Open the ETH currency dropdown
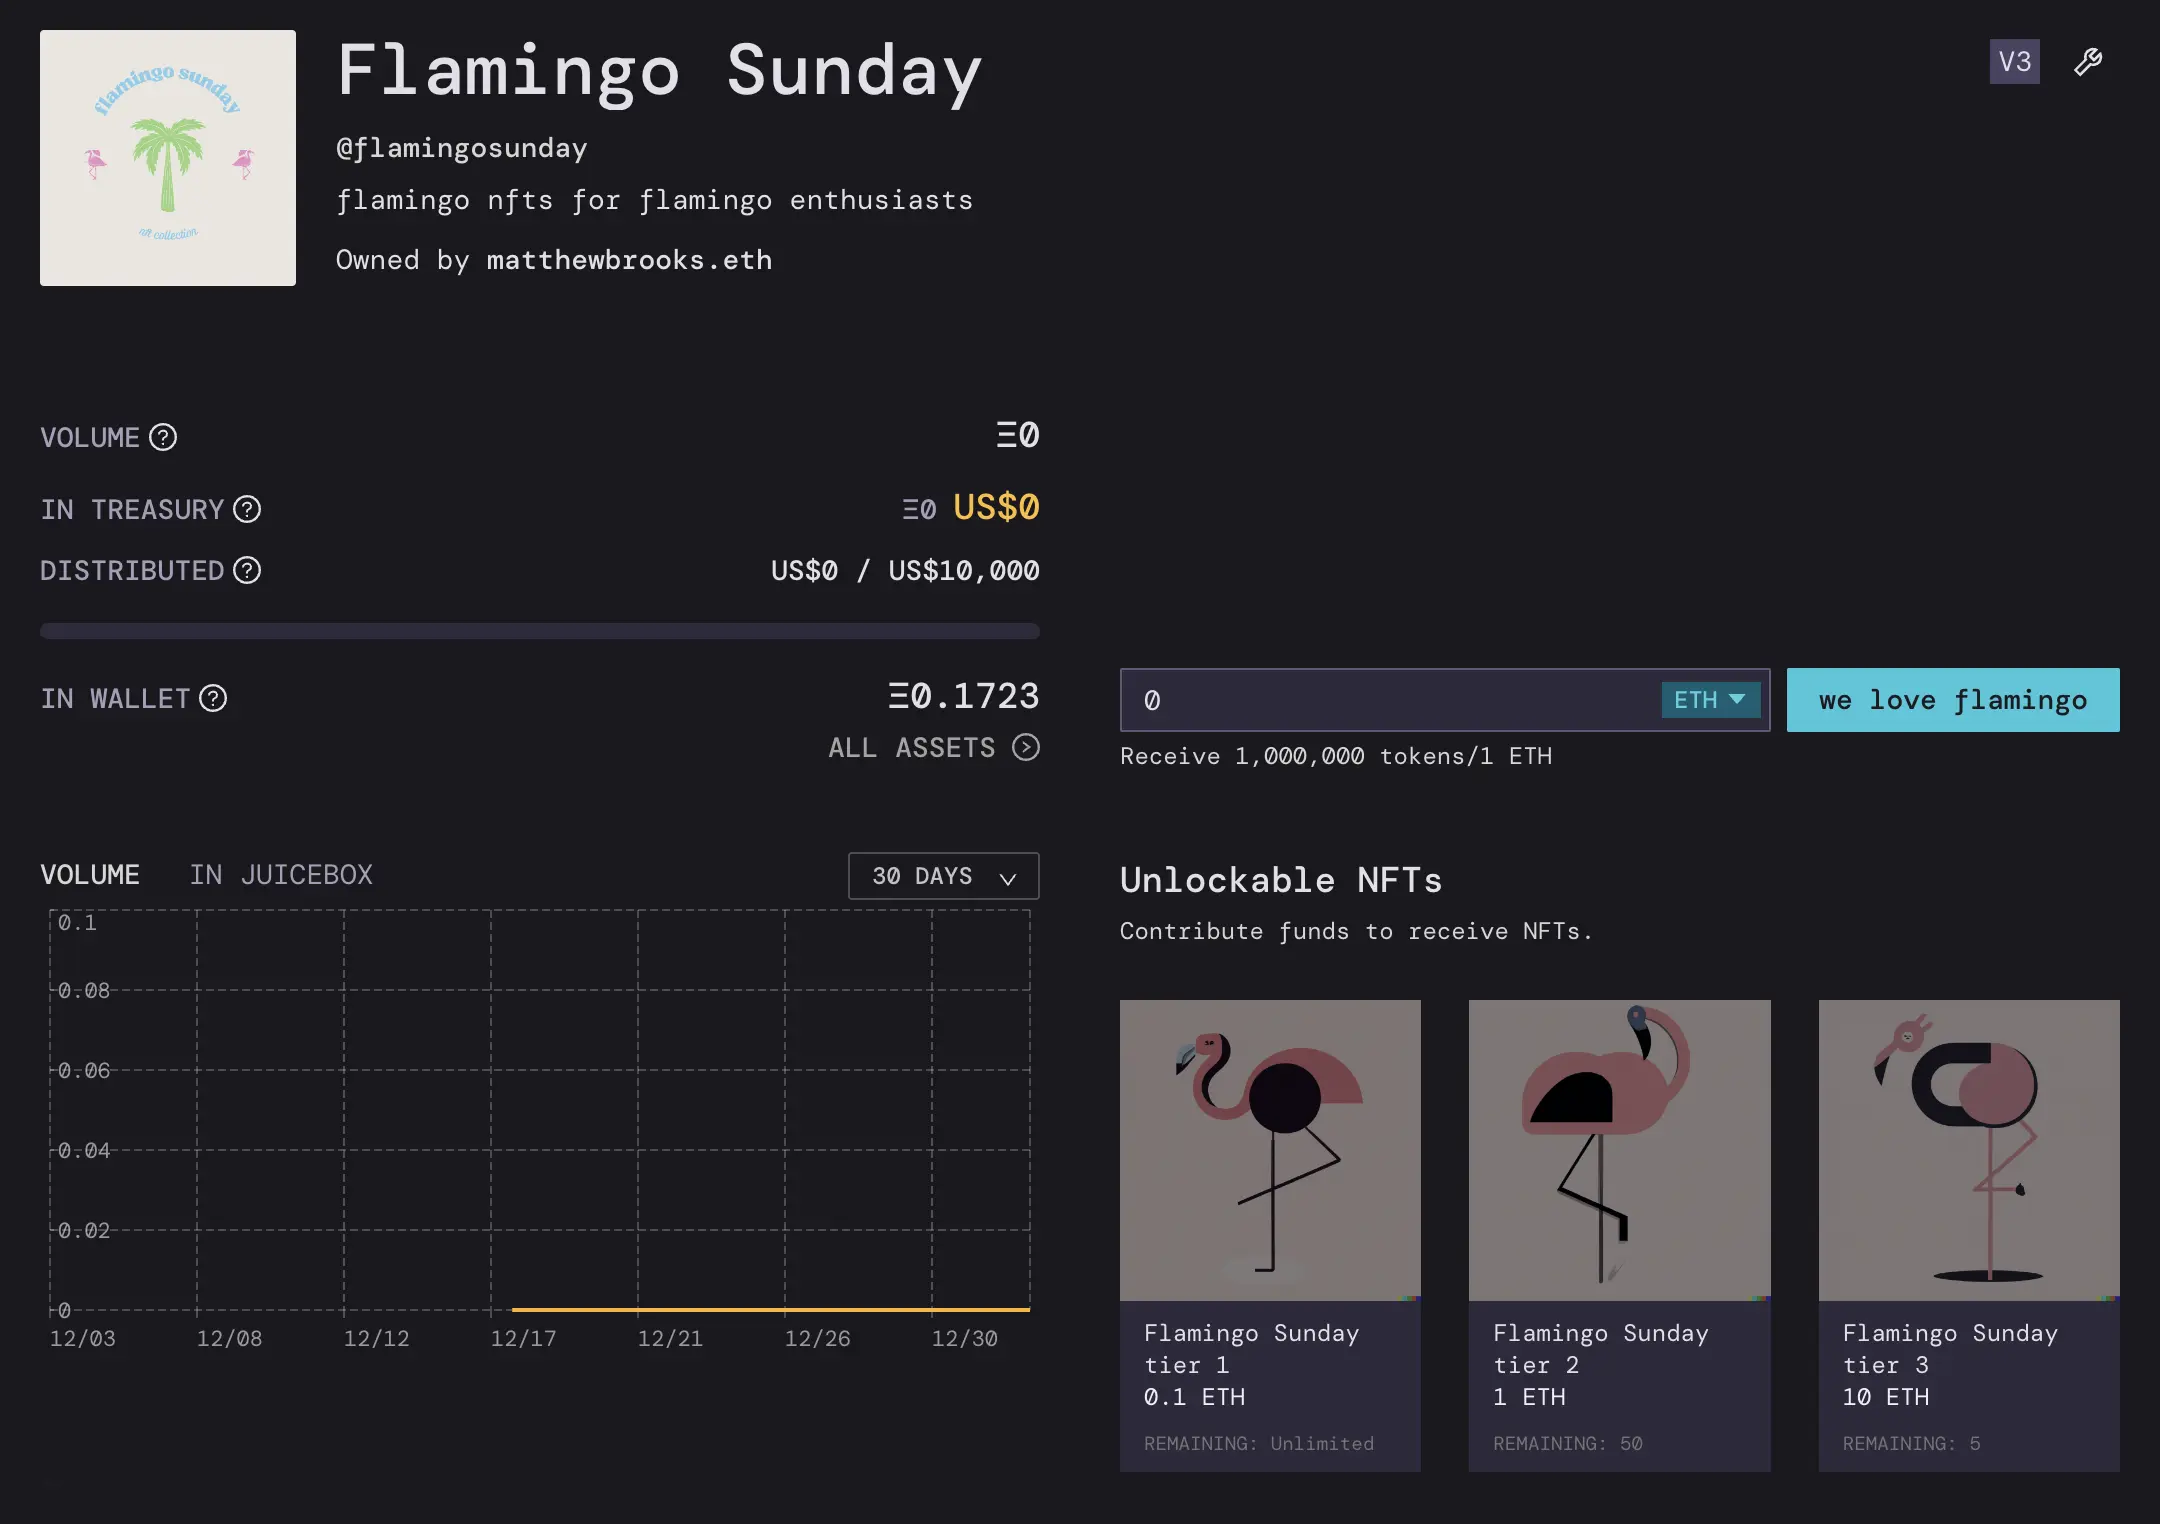Viewport: 2160px width, 1524px height. (1710, 700)
